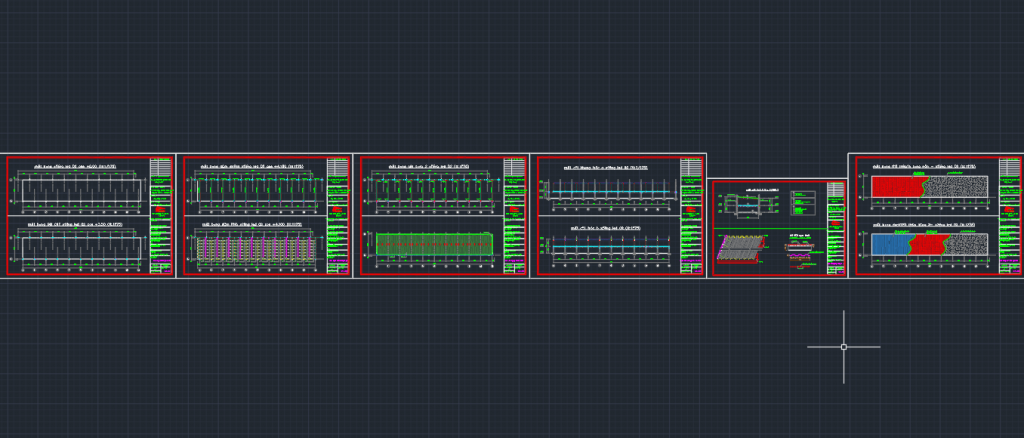Image resolution: width=1024 pixels, height=438 pixels.
Task: Pick the title block of the small sheet
Action: tap(835, 228)
